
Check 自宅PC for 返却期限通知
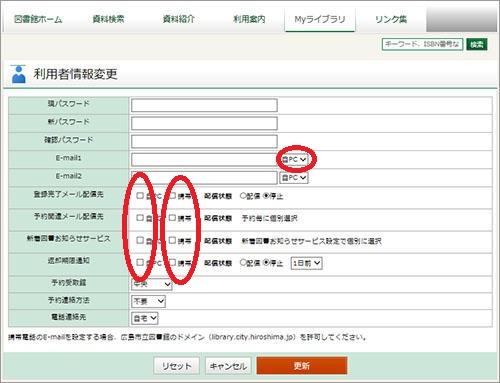pos(140,263)
